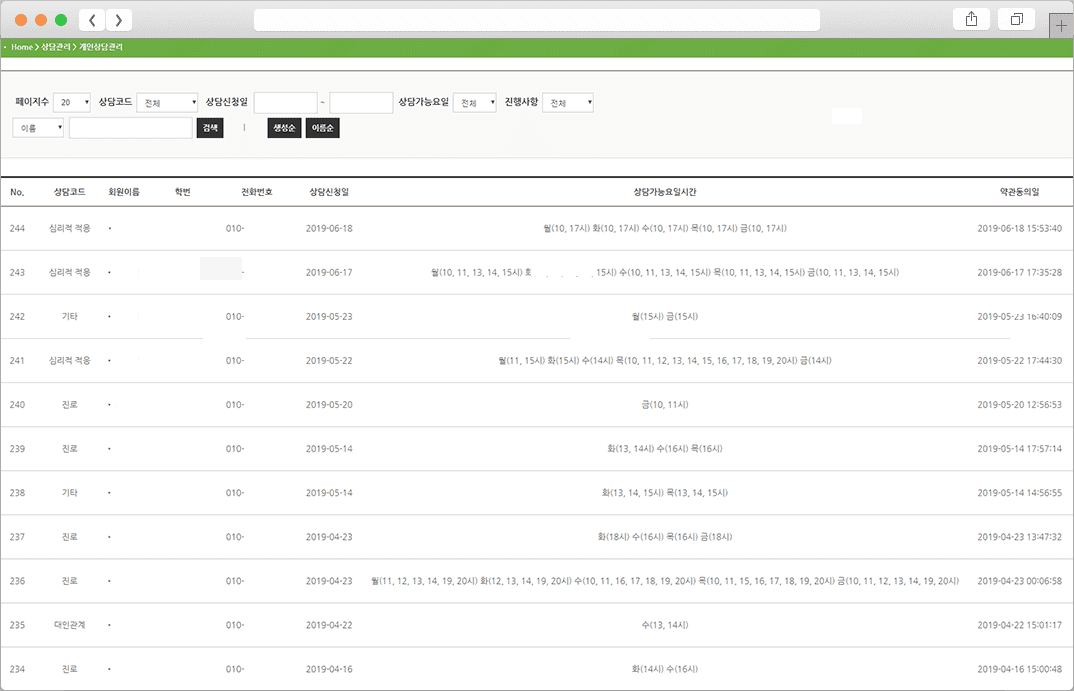This screenshot has height=691, width=1074.
Task: Select 기타 code in row 242
Action: point(70,316)
